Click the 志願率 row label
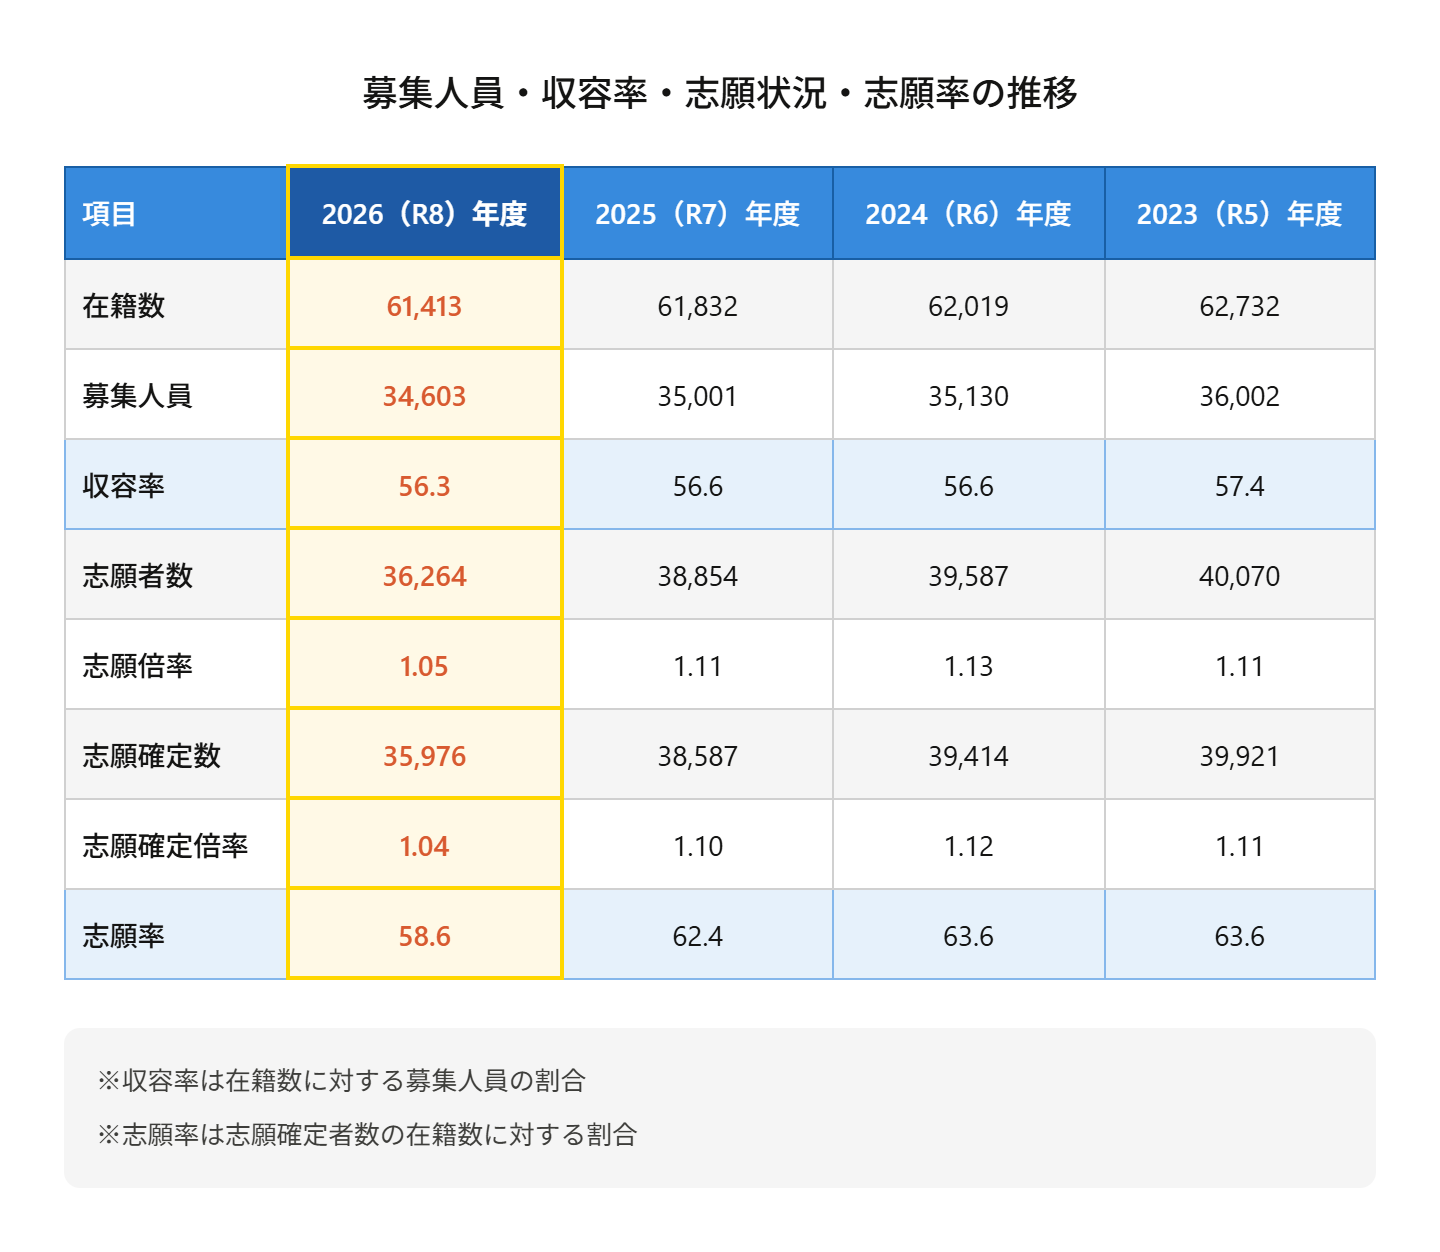1440x1252 pixels. [x=124, y=936]
